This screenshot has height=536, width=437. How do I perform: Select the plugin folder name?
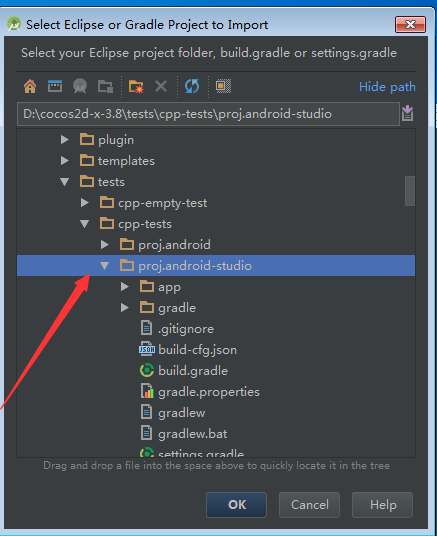[116, 140]
